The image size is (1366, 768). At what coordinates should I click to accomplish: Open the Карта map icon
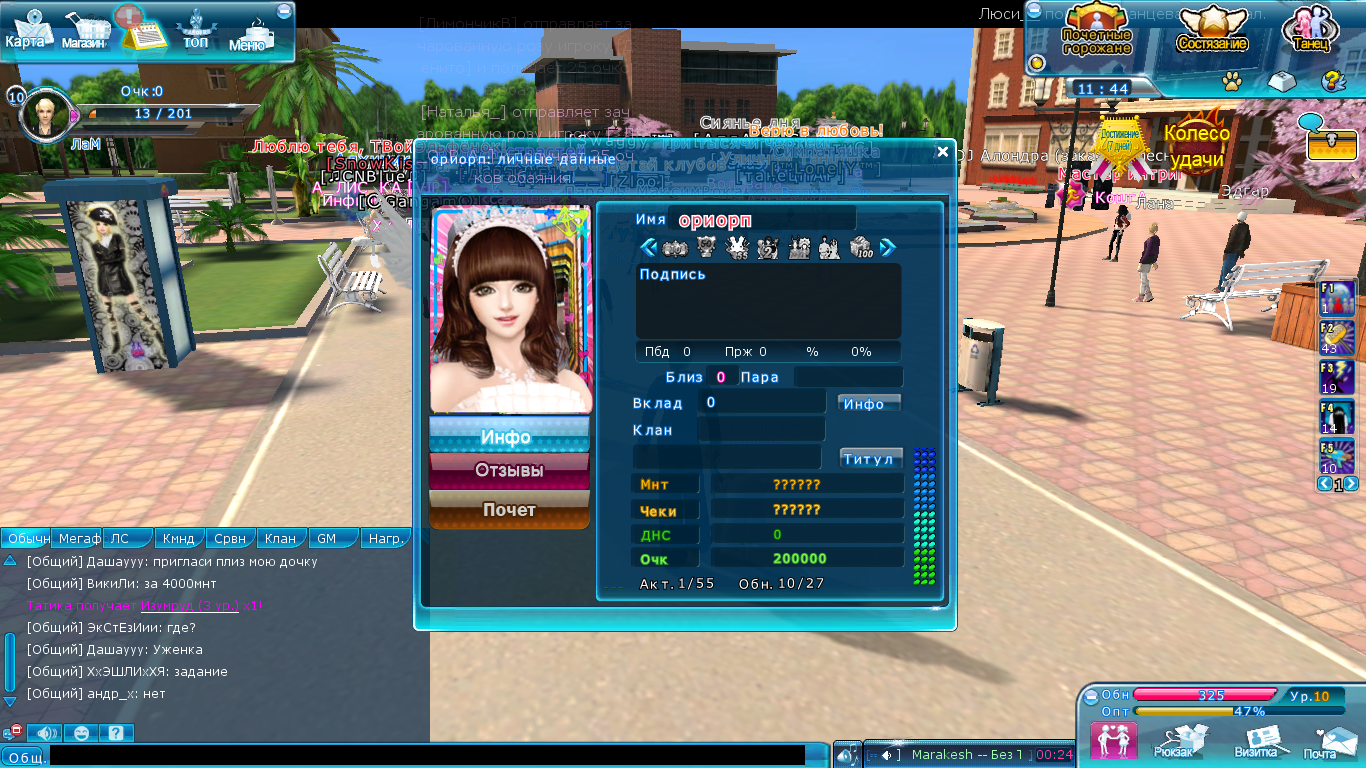(x=29, y=30)
